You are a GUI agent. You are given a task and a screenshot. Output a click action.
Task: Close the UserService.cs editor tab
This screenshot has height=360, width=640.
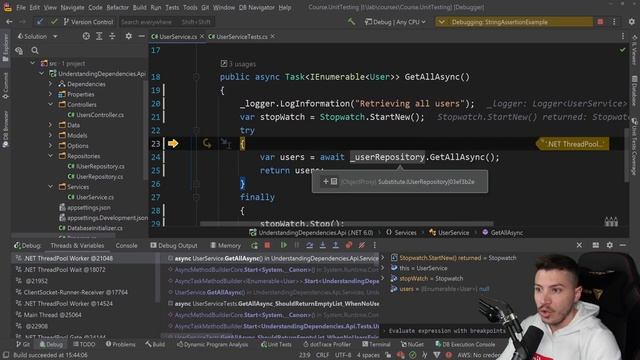click(202, 36)
